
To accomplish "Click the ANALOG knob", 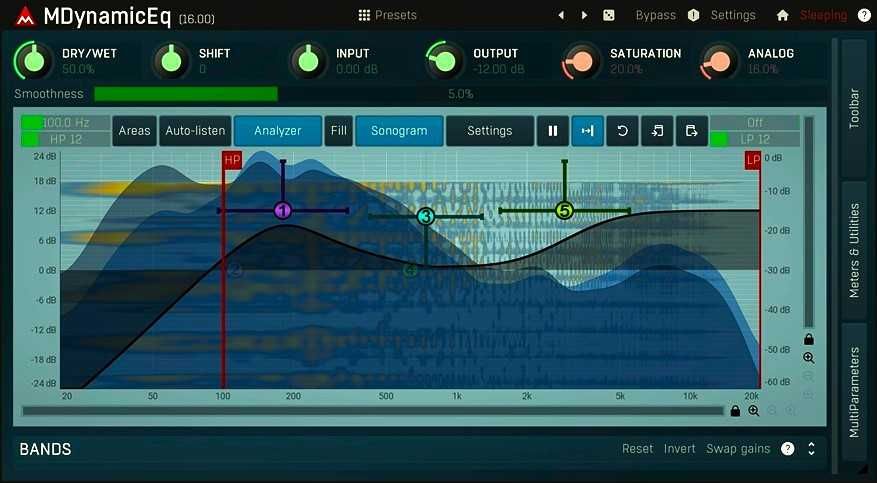I will (720, 61).
